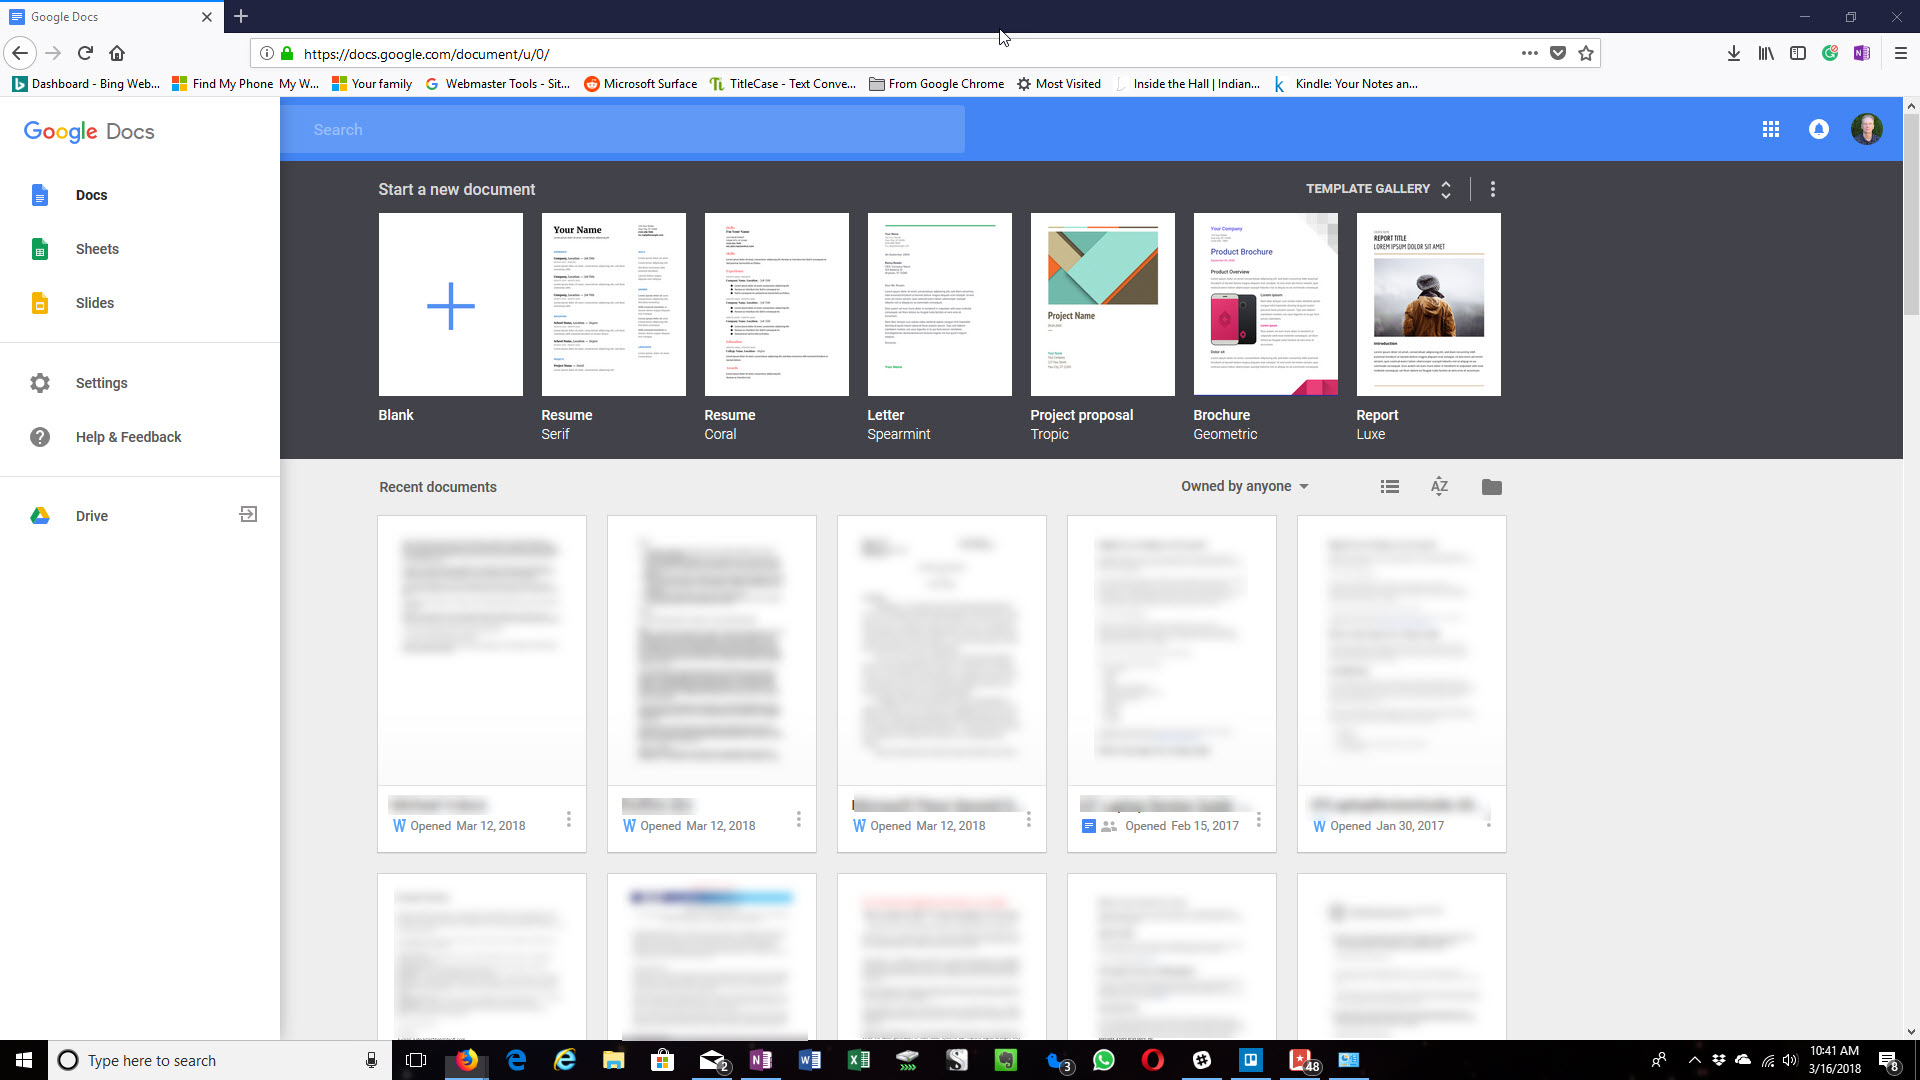
Task: Choose the Letter Spearmint template
Action: 940,304
